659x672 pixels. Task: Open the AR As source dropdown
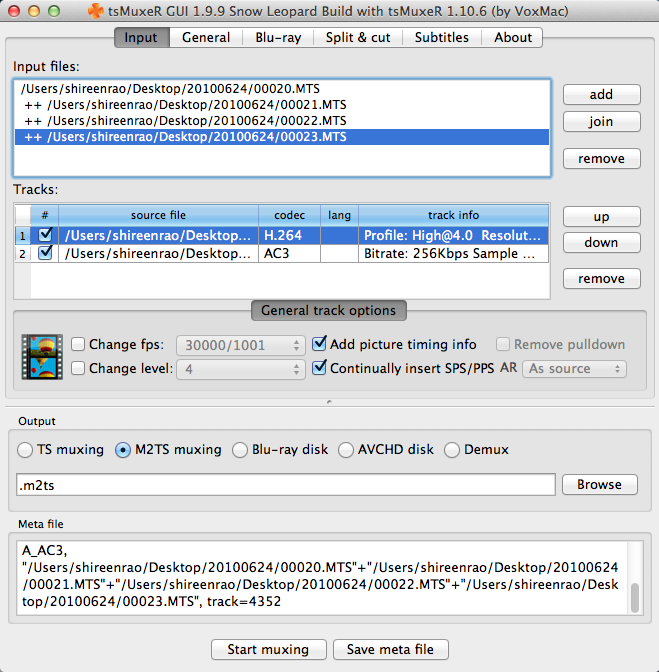[574, 369]
